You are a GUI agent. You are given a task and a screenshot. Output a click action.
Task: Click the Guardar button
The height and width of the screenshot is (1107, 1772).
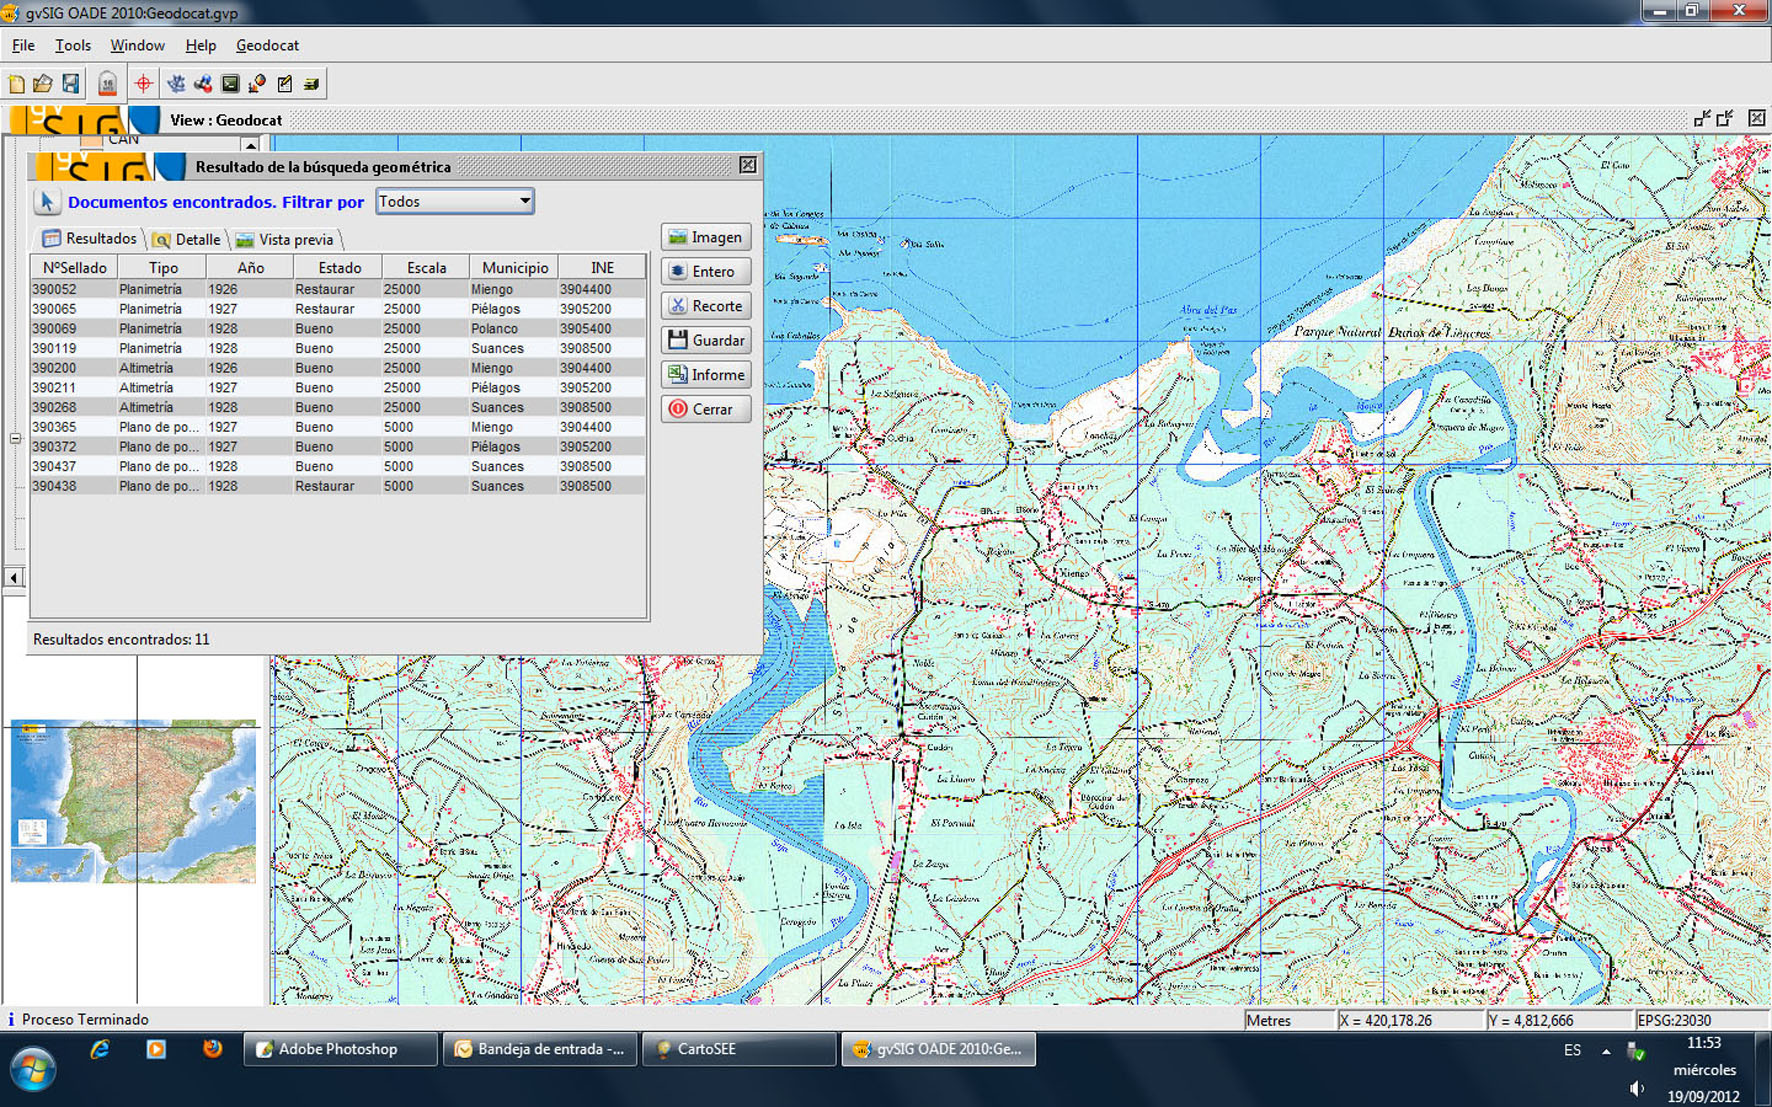[706, 340]
